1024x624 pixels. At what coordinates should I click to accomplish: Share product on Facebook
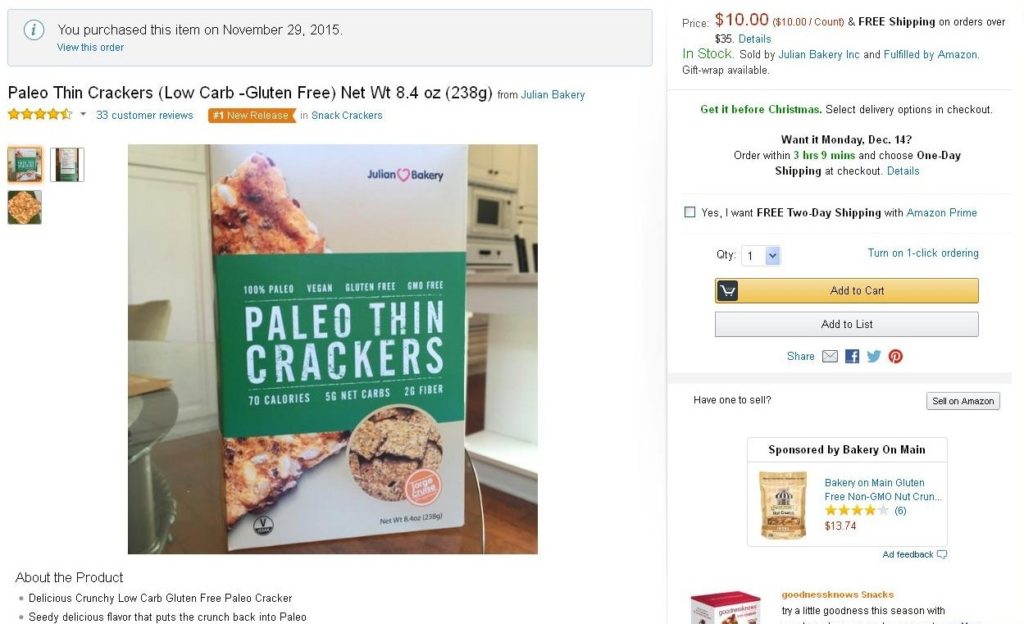[852, 356]
